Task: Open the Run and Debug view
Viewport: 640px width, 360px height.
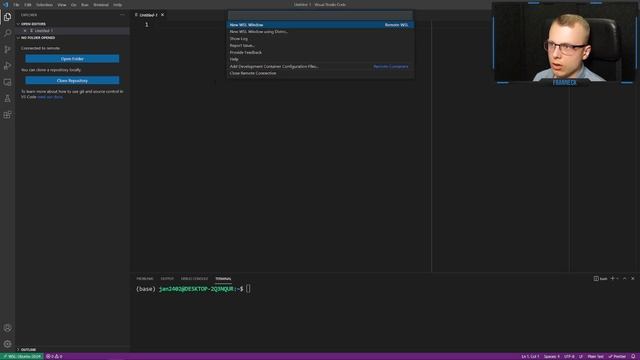Action: tap(7, 66)
